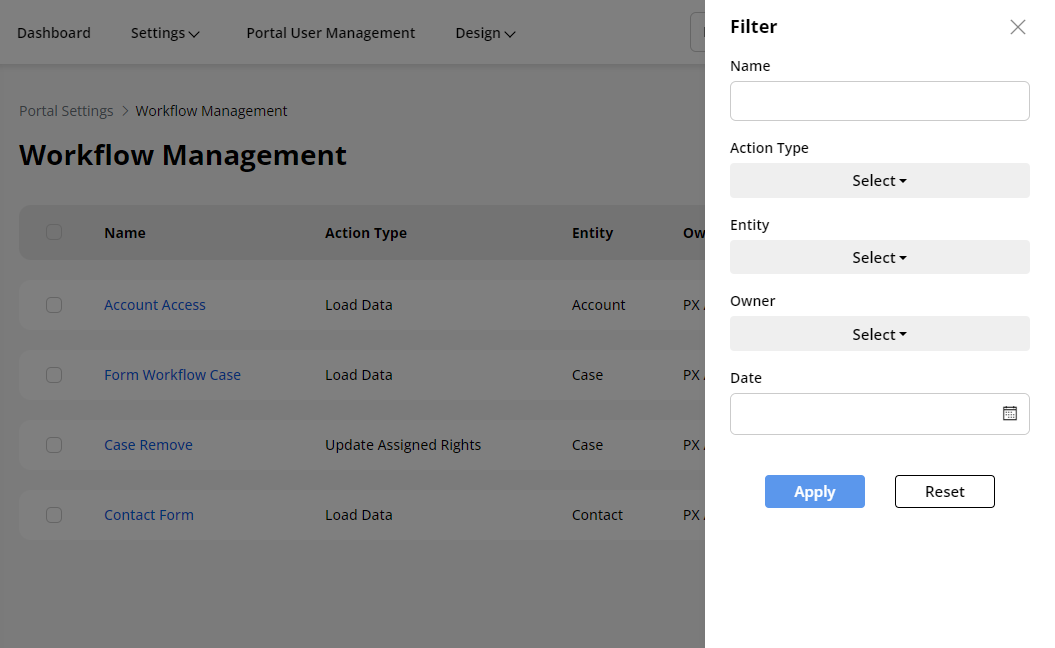Expand the Entity Select dropdown
The image size is (1055, 648).
pyautogui.click(x=879, y=258)
